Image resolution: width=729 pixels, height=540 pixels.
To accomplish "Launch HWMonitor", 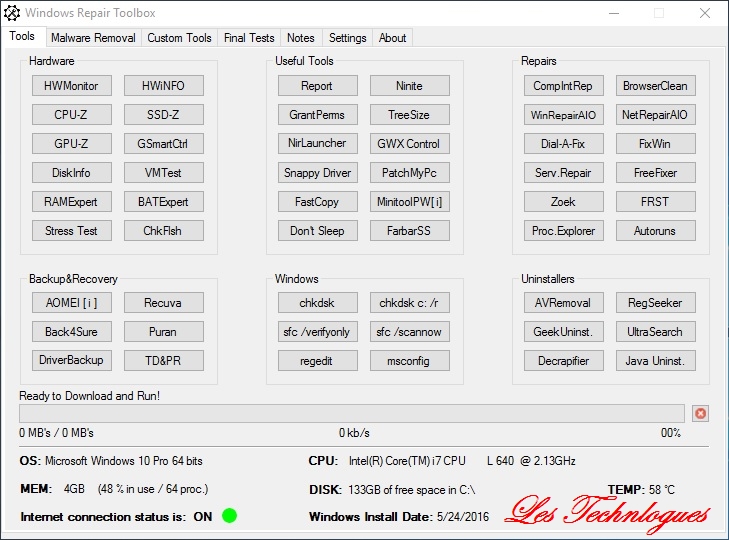I will [72, 86].
